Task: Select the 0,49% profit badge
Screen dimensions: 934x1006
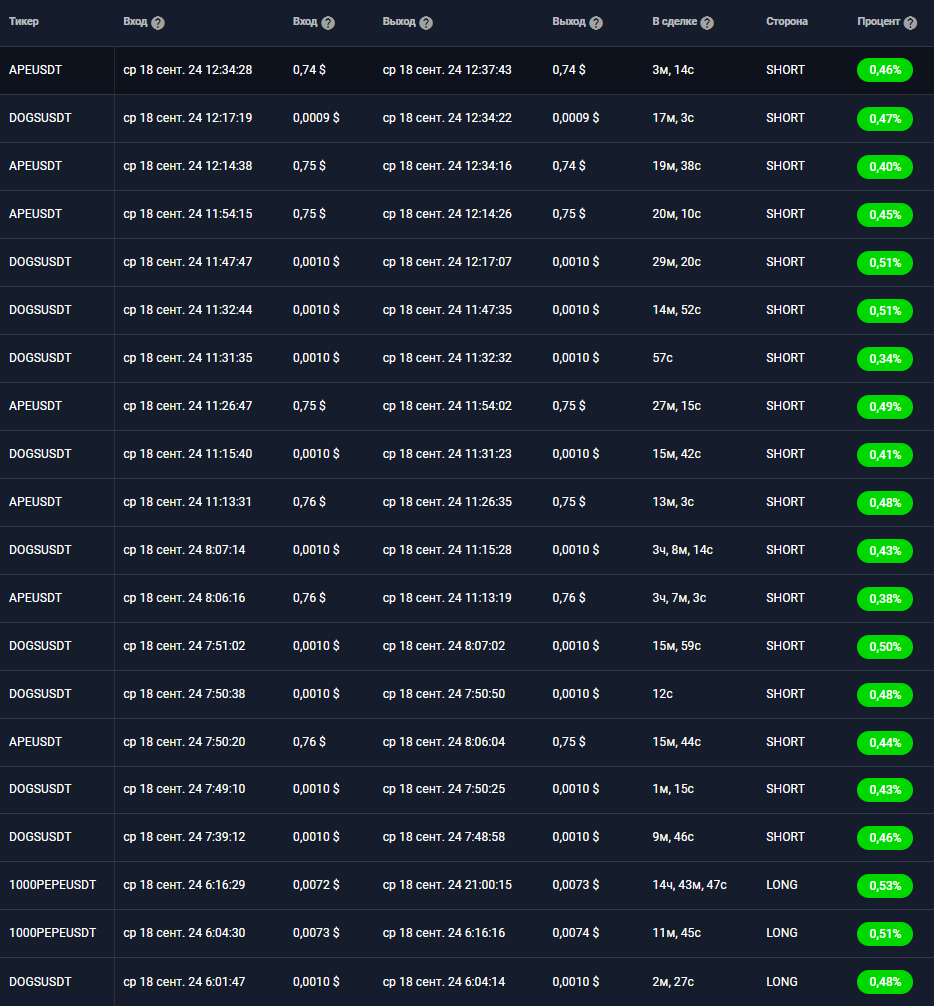Action: coord(885,407)
